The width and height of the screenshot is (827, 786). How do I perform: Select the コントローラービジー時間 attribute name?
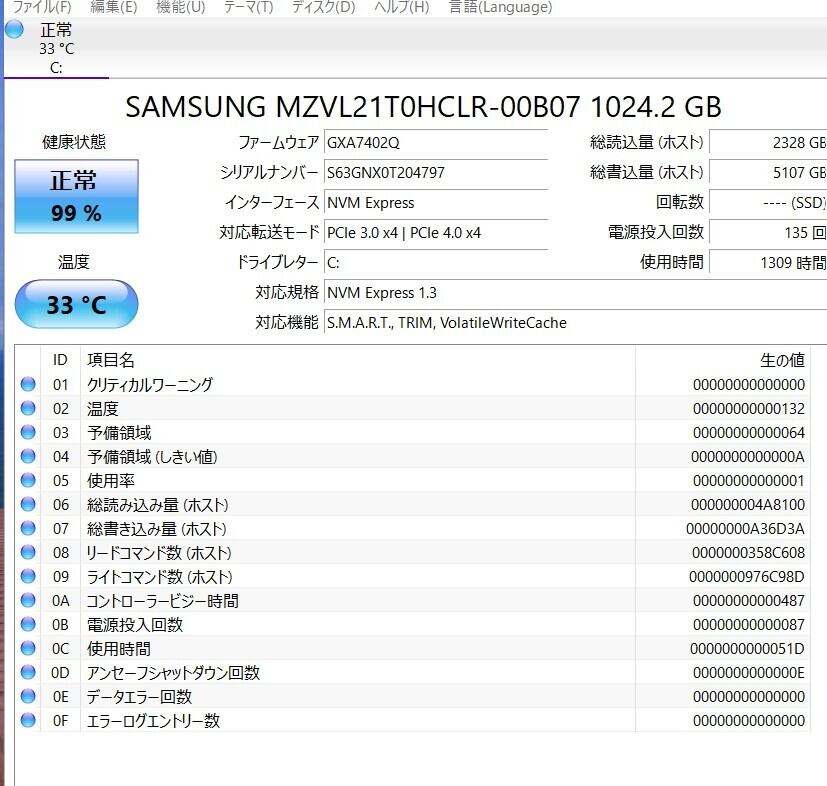[x=162, y=600]
